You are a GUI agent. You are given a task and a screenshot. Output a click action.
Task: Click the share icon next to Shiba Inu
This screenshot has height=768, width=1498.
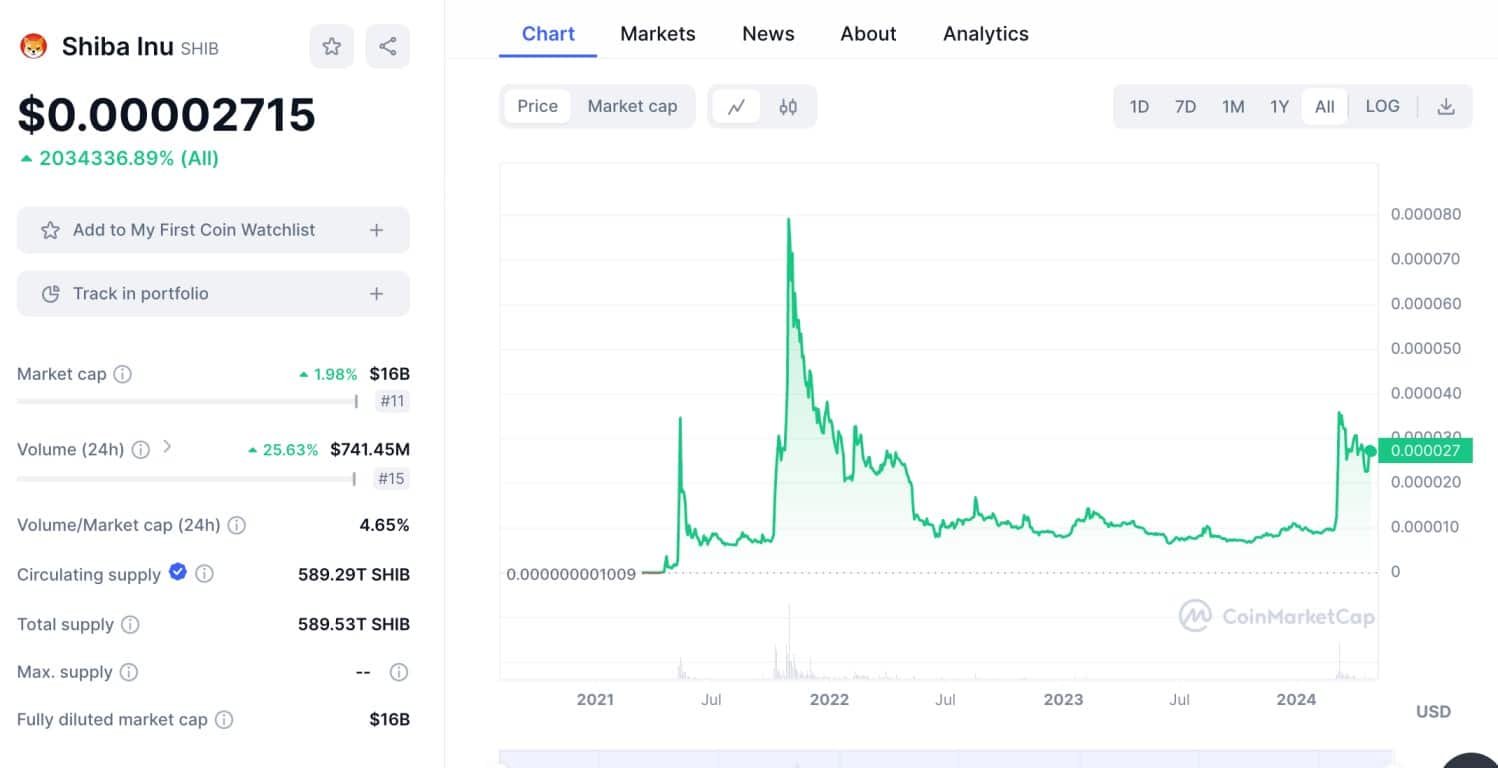pos(388,46)
